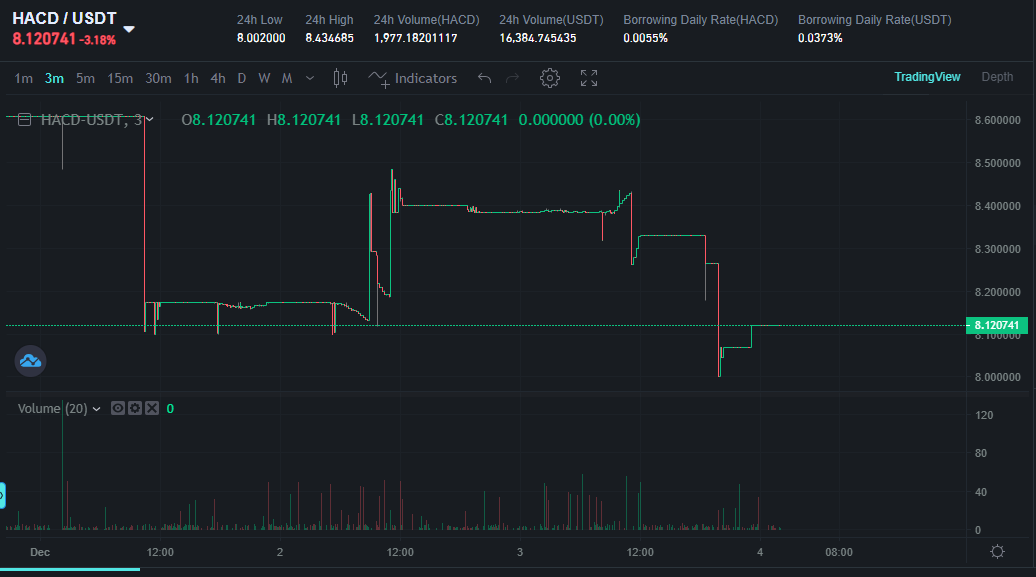The width and height of the screenshot is (1036, 577).
Task: Click the -3.18% change figure
Action: pos(98,40)
